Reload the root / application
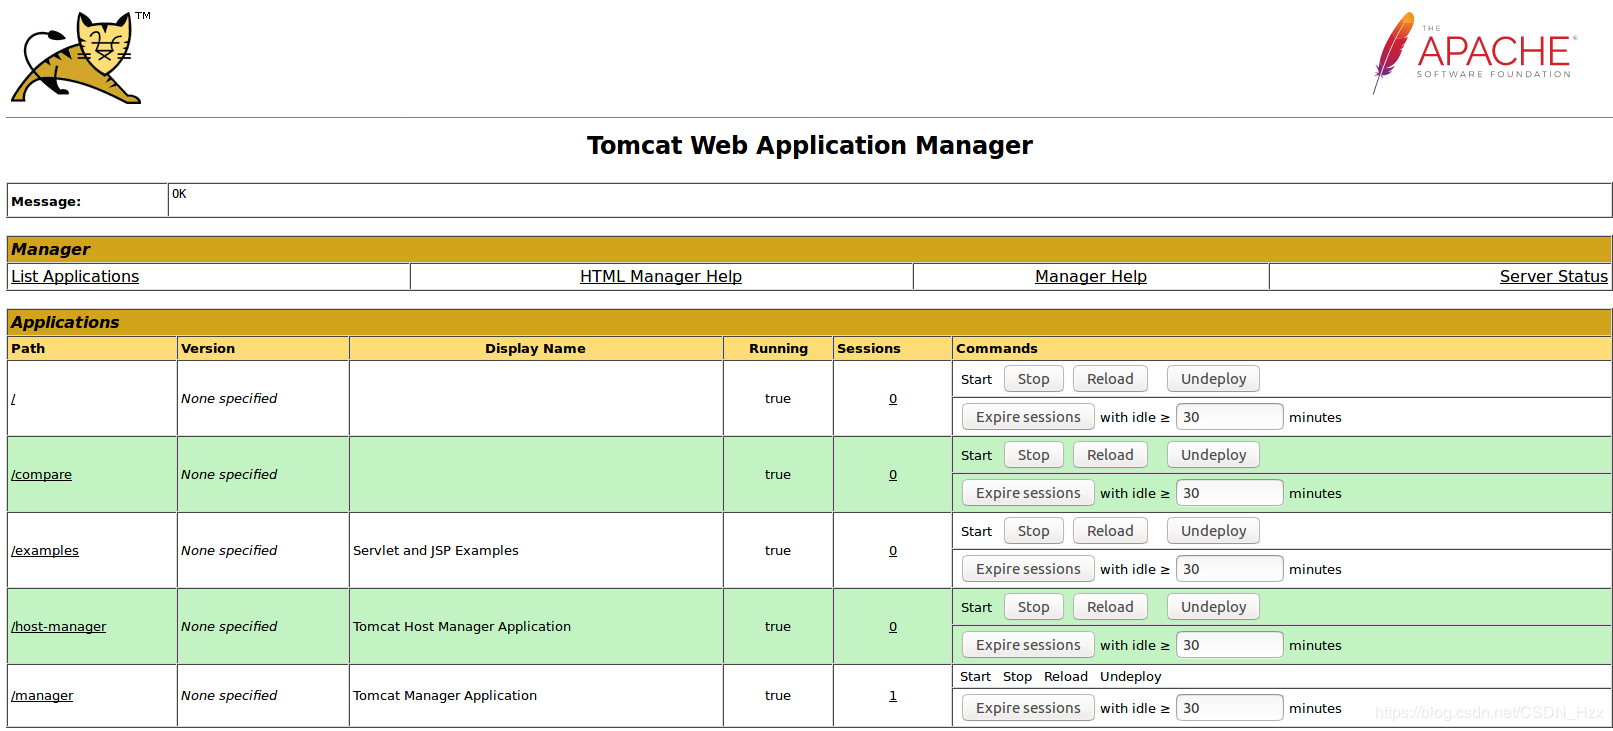1613x731 pixels. [1110, 379]
